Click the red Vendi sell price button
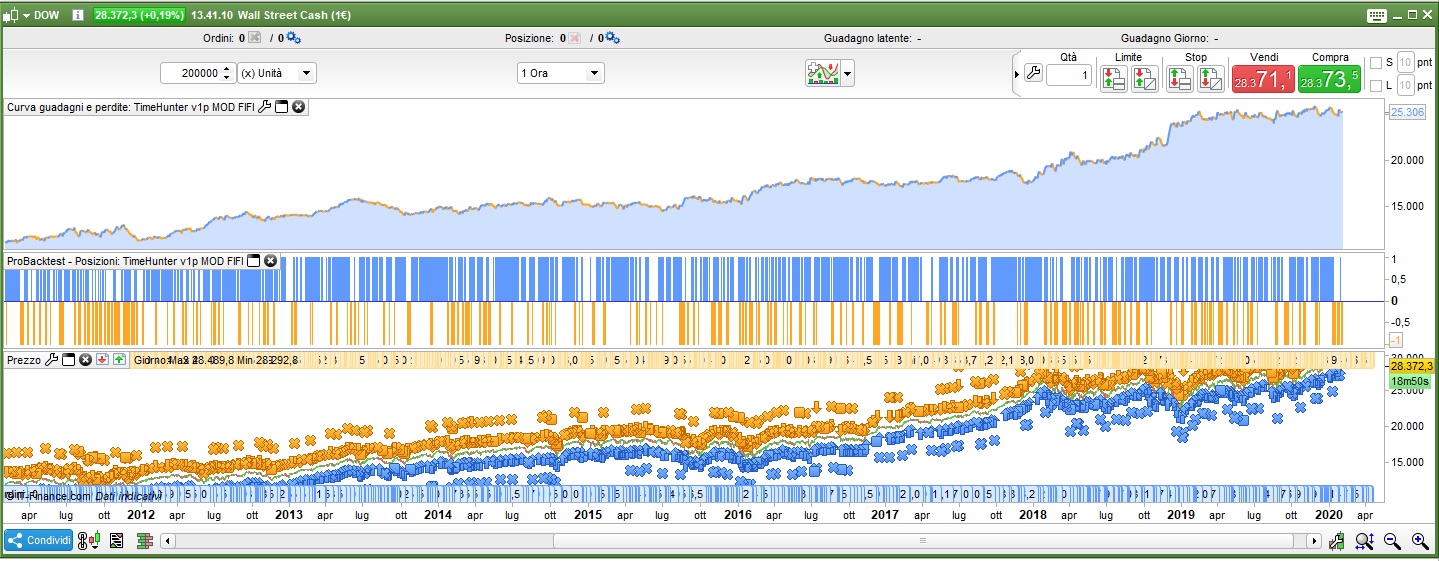This screenshot has height=561, width=1439. [1262, 79]
